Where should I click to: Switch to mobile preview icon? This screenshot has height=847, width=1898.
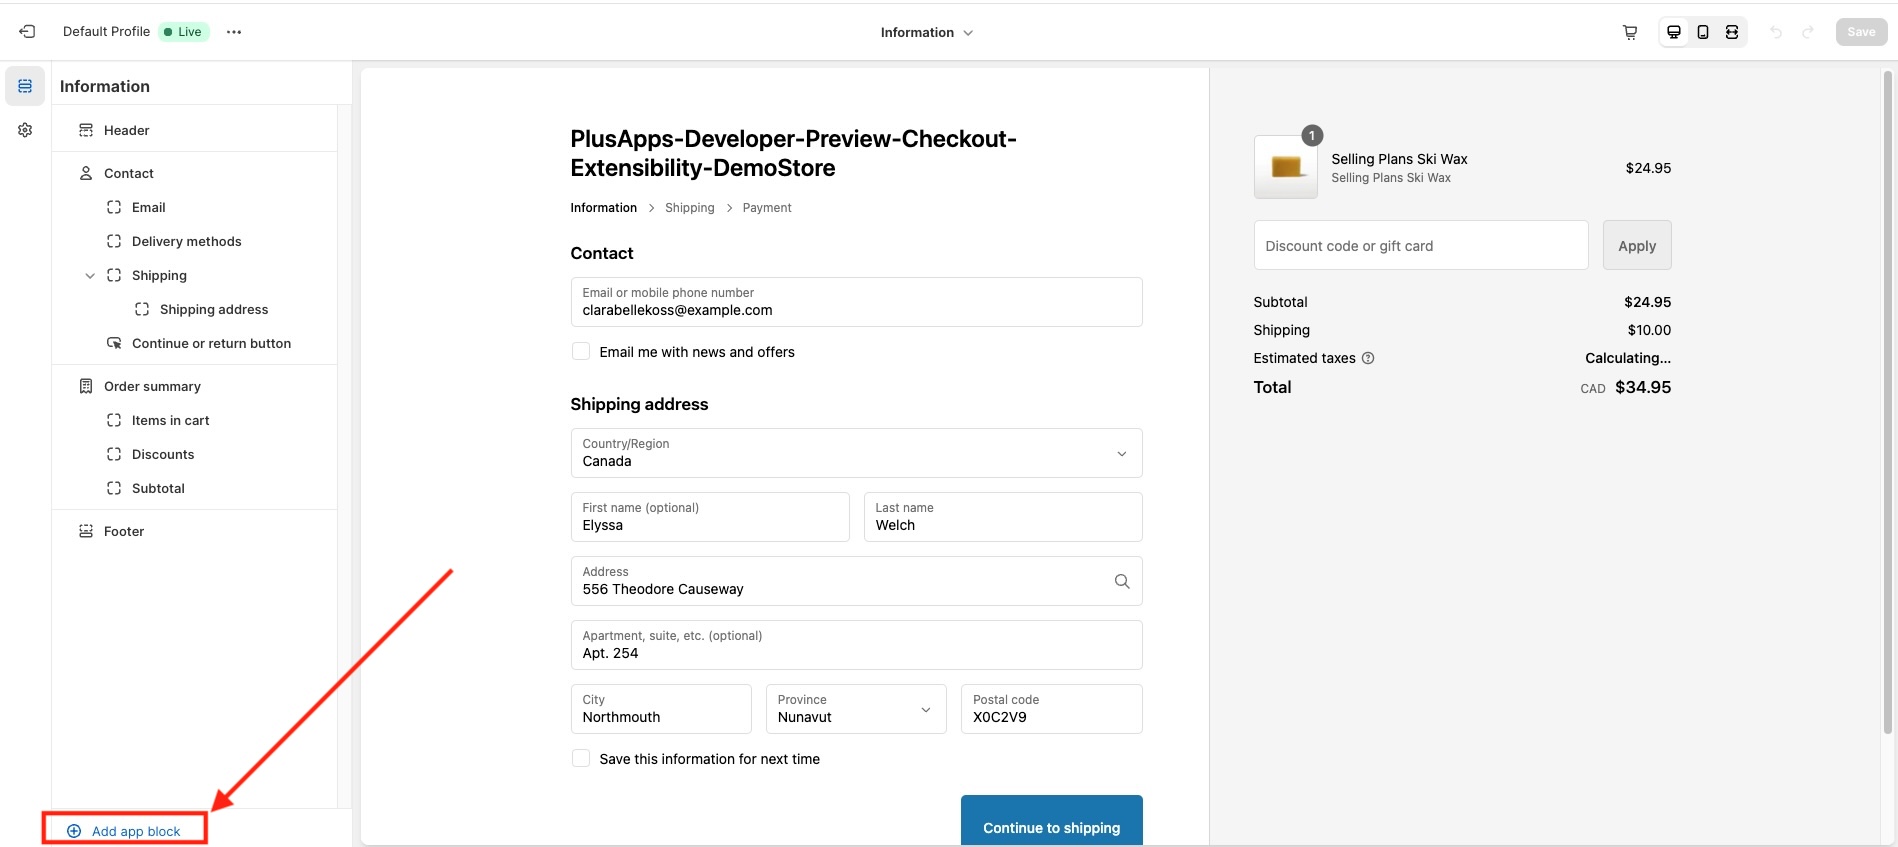tap(1703, 32)
